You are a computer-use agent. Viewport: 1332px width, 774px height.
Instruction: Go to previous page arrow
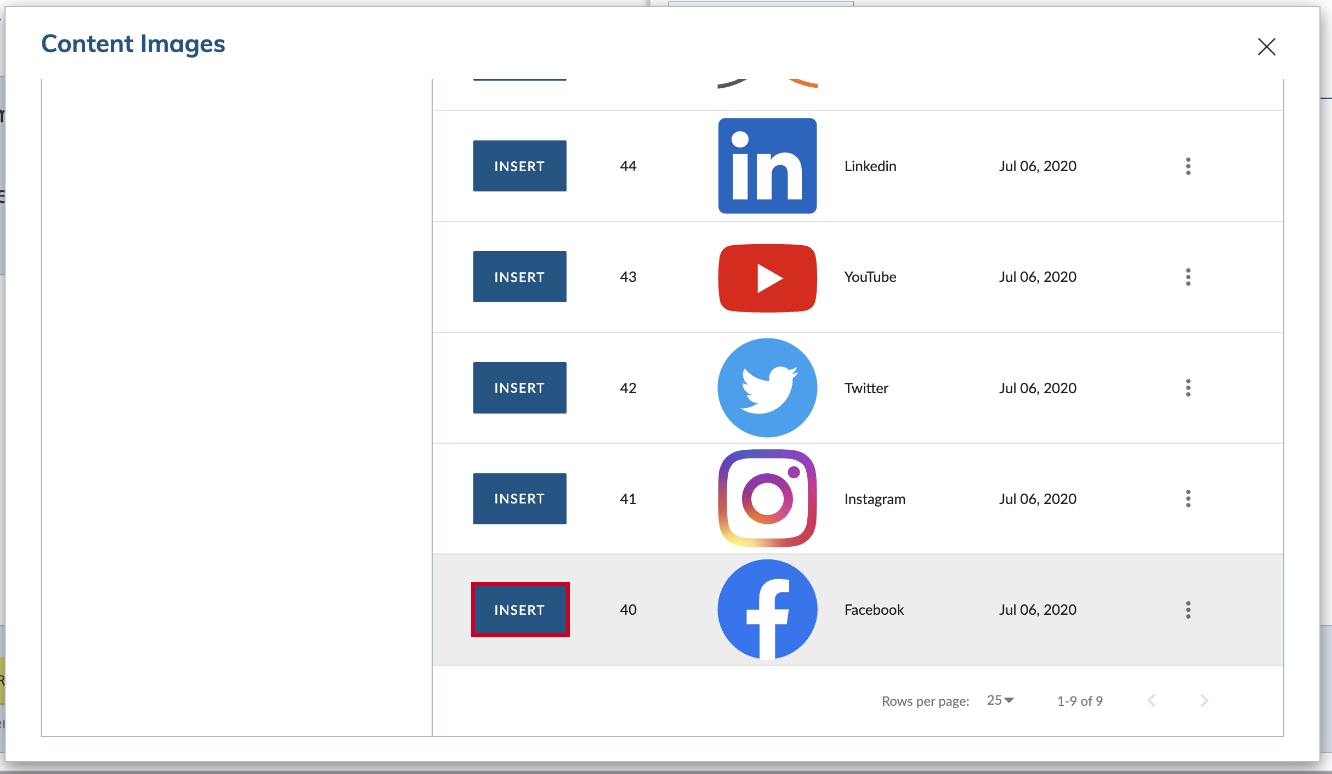pyautogui.click(x=1152, y=701)
